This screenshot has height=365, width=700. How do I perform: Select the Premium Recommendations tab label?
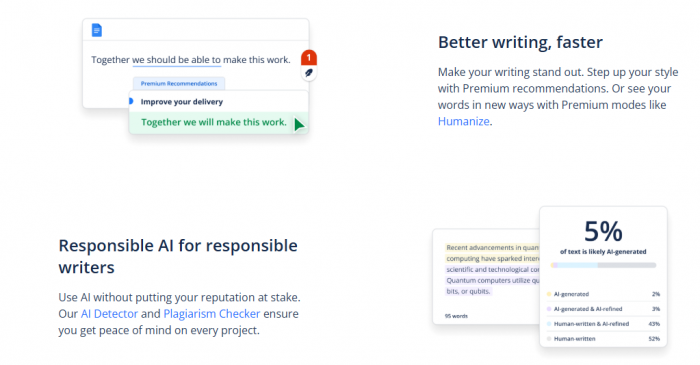pos(179,83)
